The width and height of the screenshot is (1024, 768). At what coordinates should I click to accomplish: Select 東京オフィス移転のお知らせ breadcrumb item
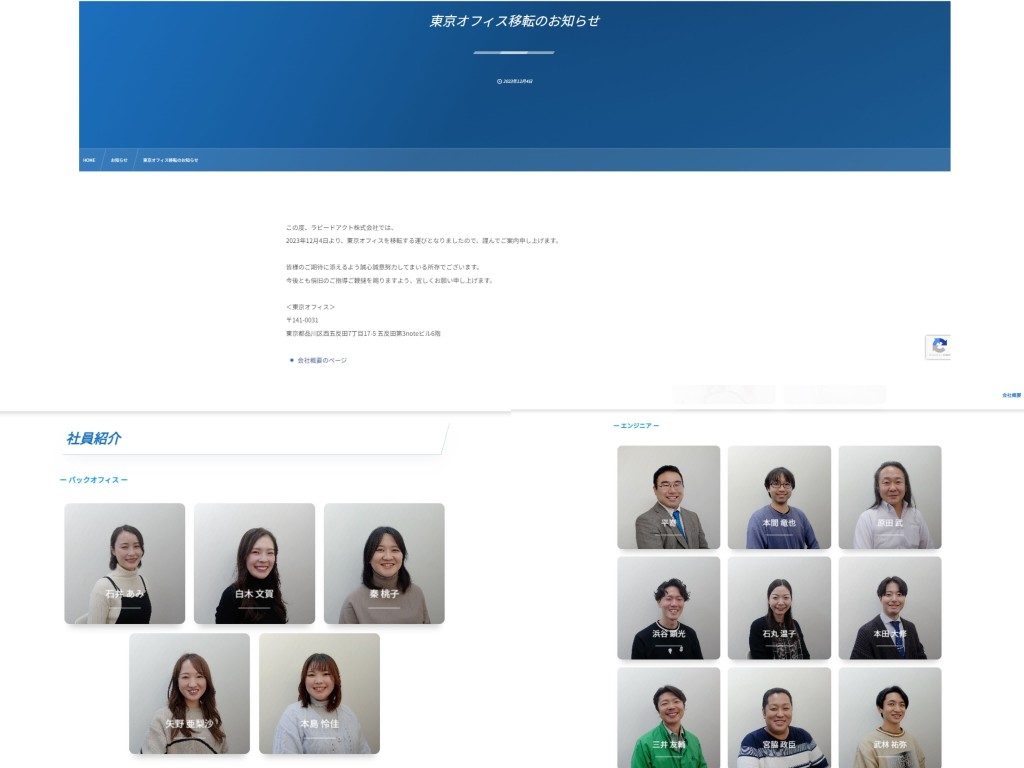click(x=170, y=160)
